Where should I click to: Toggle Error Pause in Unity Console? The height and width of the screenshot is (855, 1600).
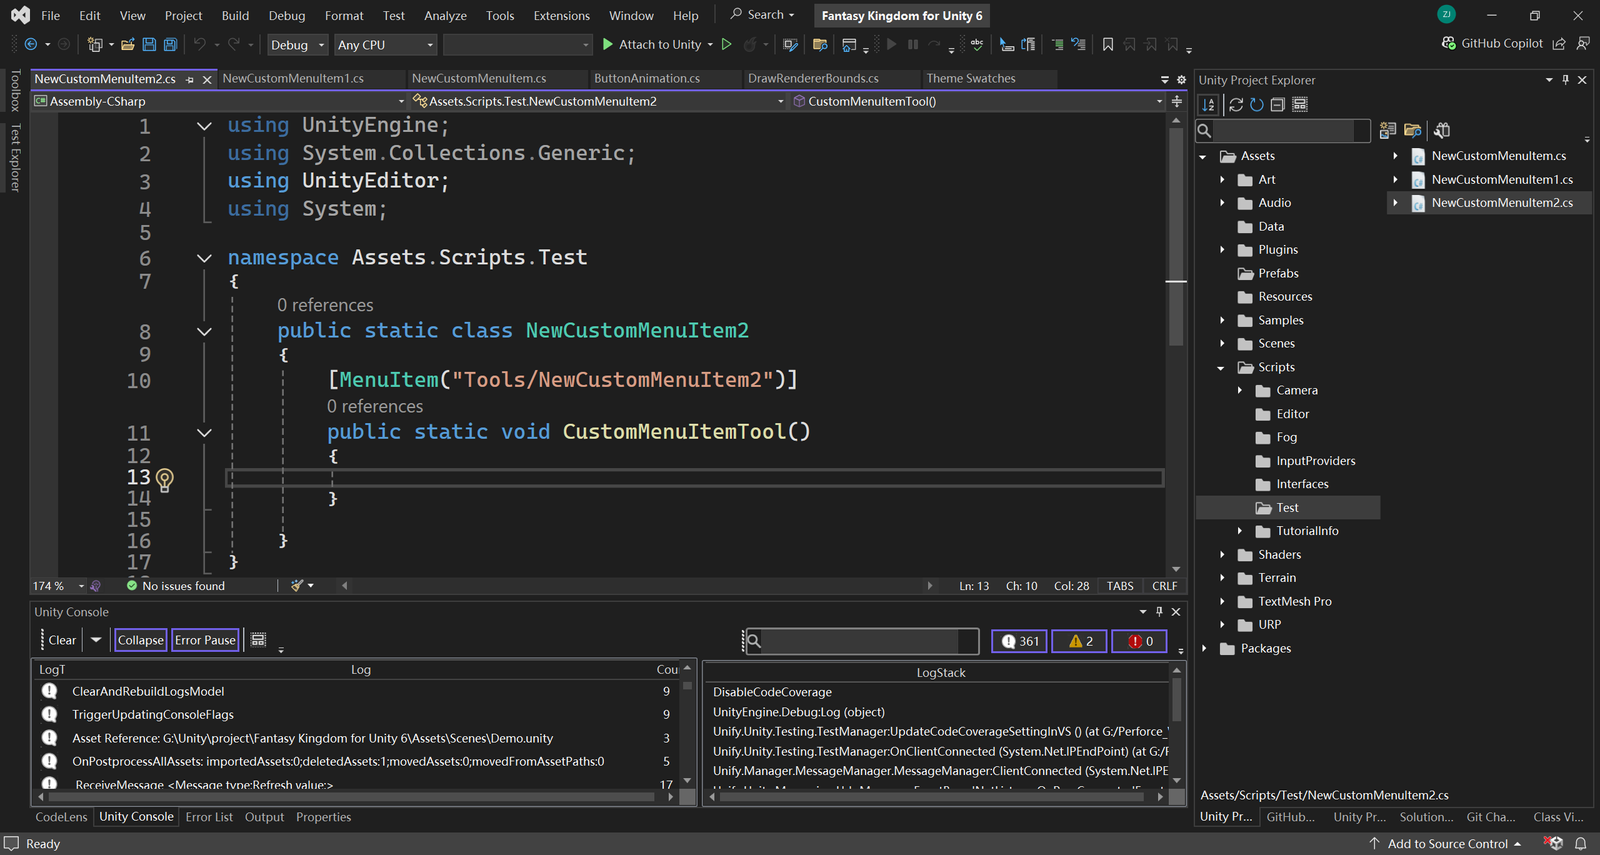205,640
